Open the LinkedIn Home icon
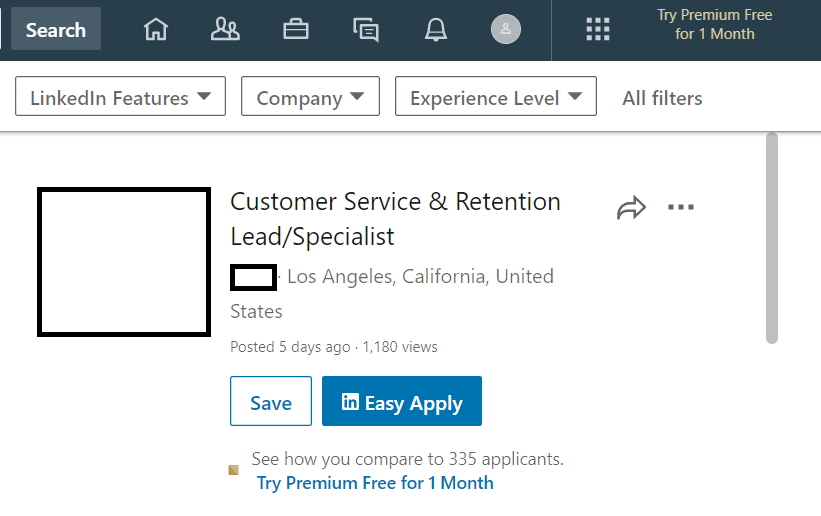Screen dimensions: 821x516 (x=156, y=29)
